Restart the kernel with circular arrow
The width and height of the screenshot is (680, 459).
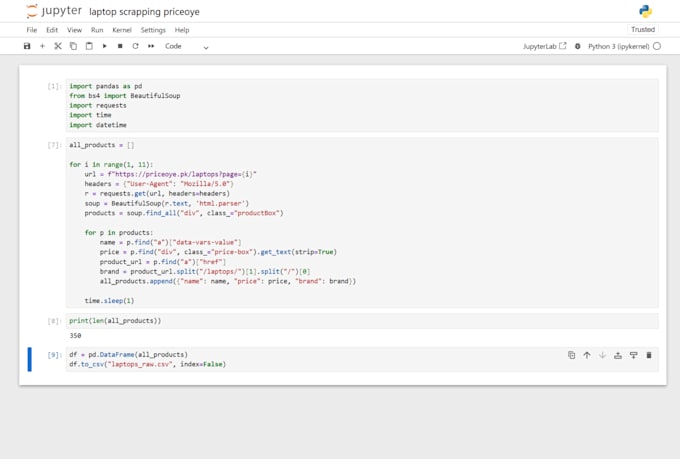(135, 46)
